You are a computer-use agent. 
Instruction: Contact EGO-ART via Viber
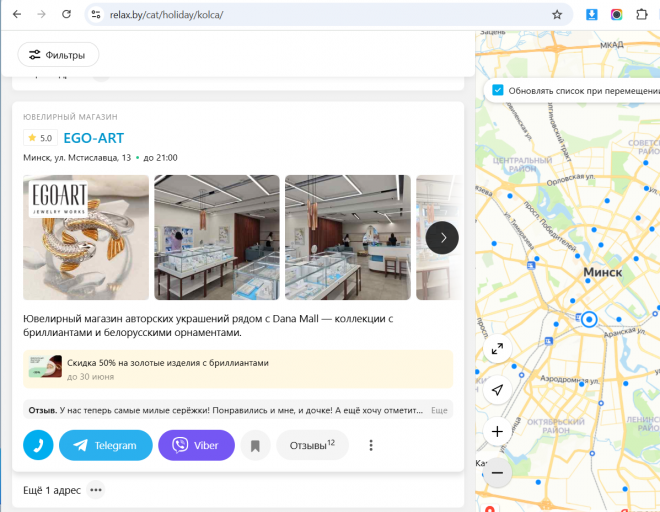point(197,445)
